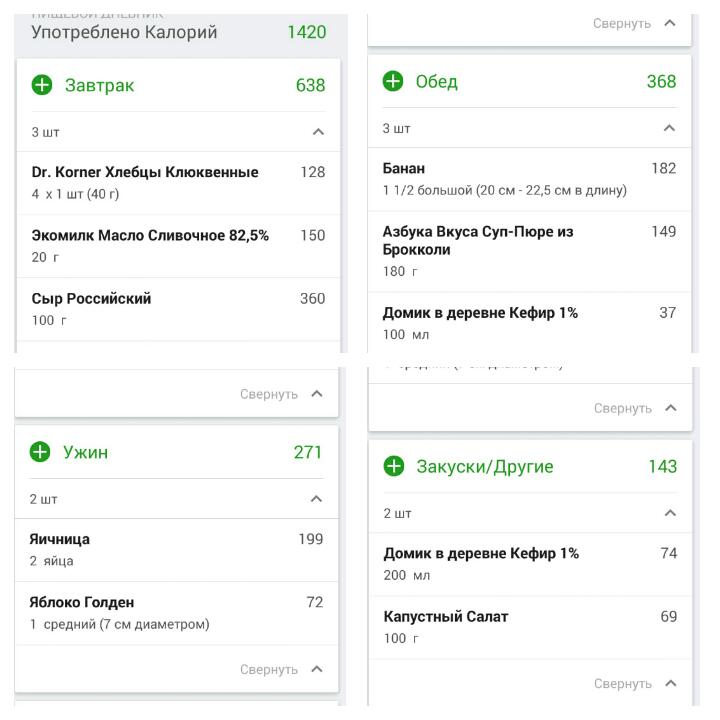Screen dimensions: 720x720
Task: Tap the plus icon beside Обед
Action: [x=393, y=82]
